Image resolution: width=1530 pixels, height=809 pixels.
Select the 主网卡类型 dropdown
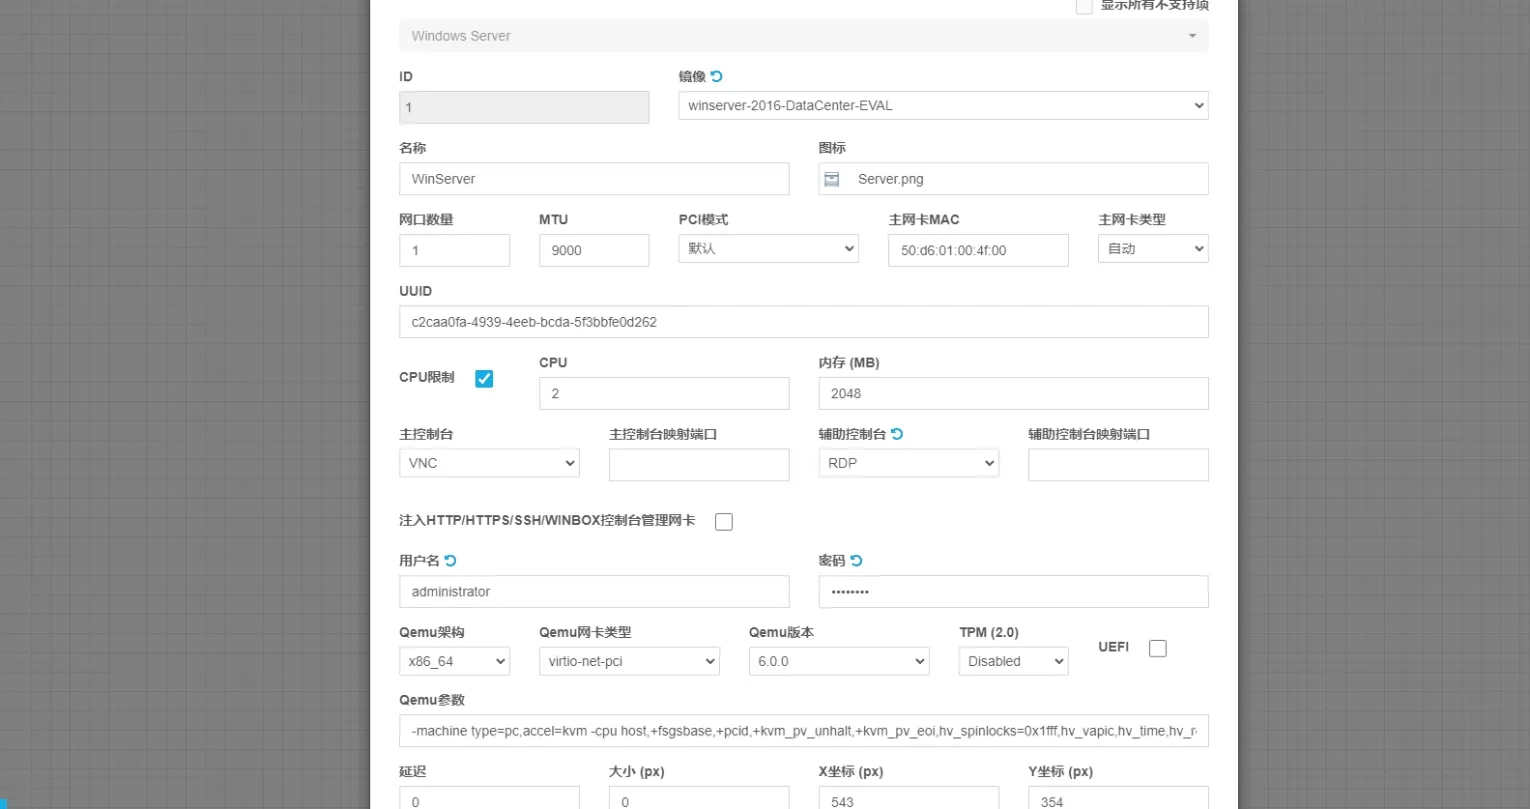[x=1152, y=249]
